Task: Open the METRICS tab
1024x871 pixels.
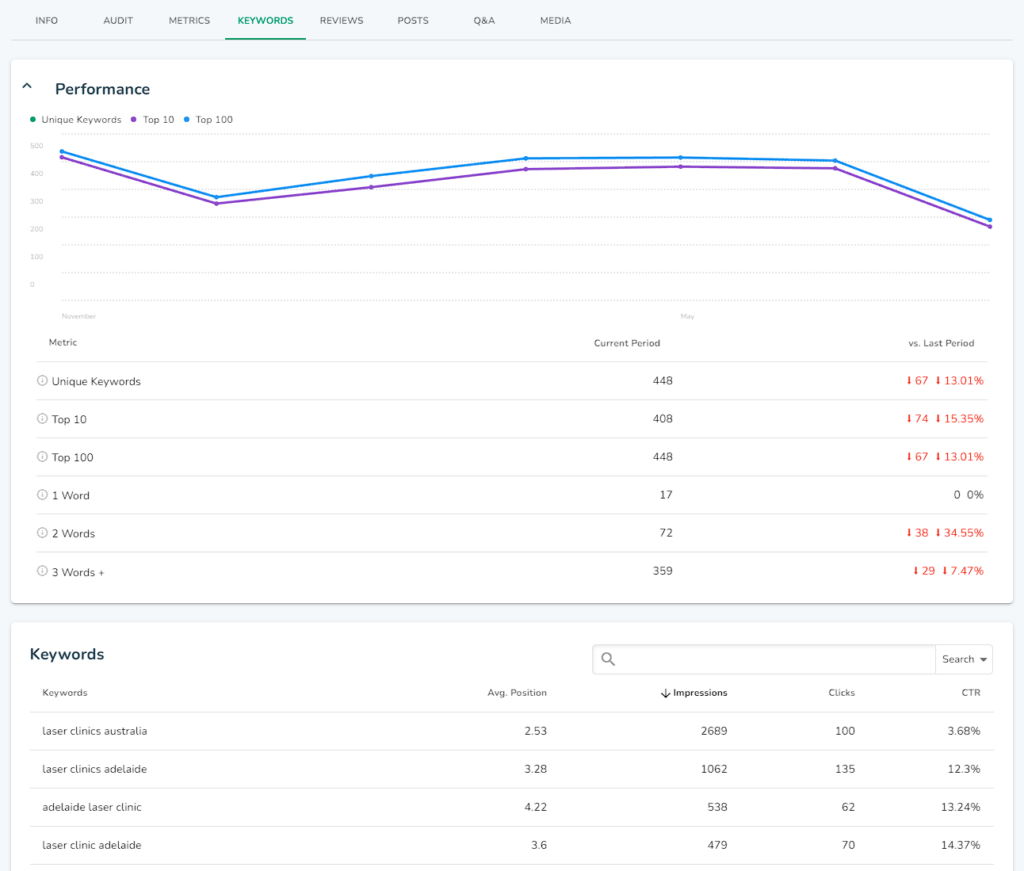Action: click(189, 20)
